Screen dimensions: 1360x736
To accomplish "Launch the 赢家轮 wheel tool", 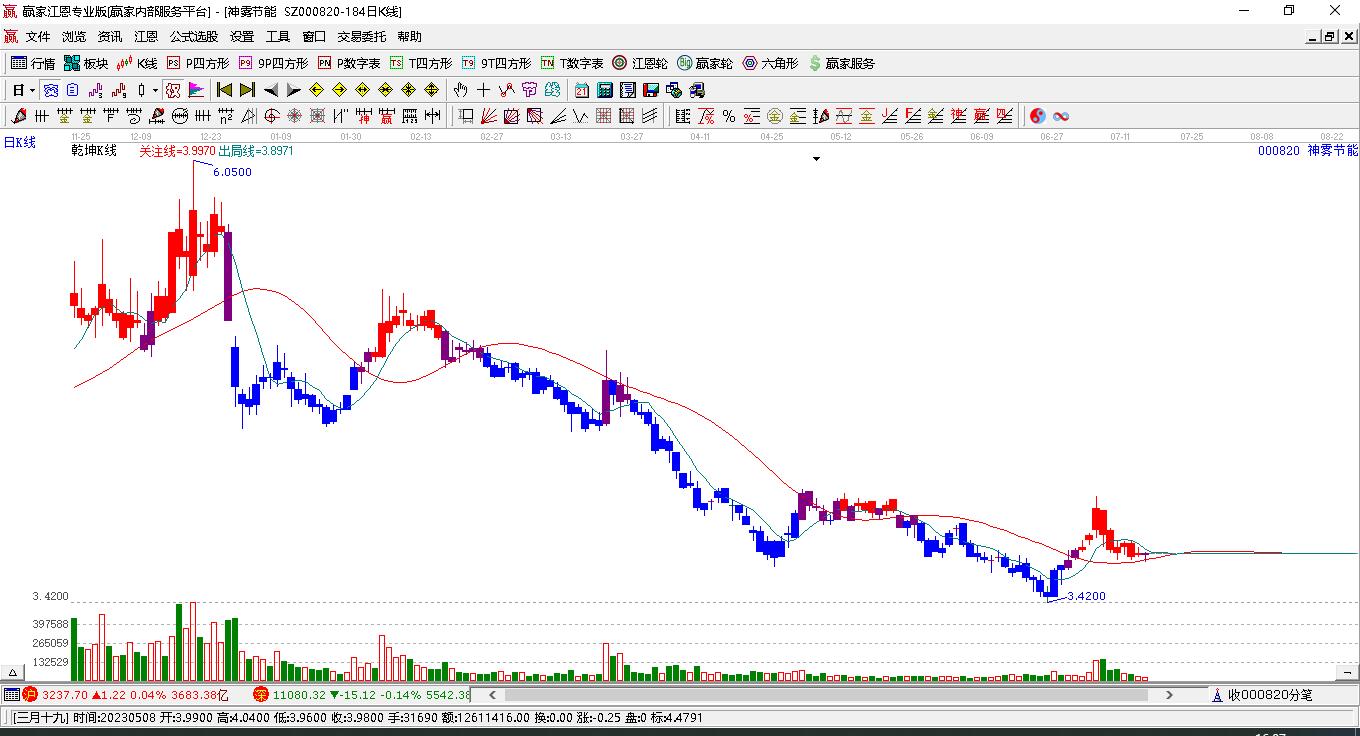I will coord(705,63).
